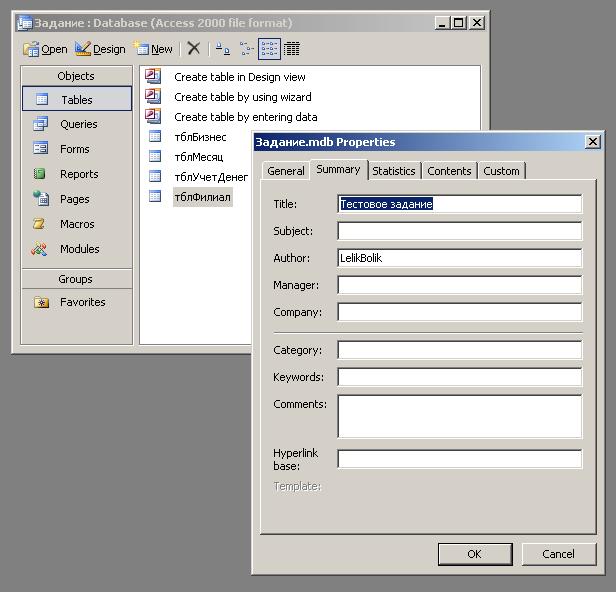Screen dimensions: 616x592
Task: Select the List view icon
Action: tap(269, 49)
